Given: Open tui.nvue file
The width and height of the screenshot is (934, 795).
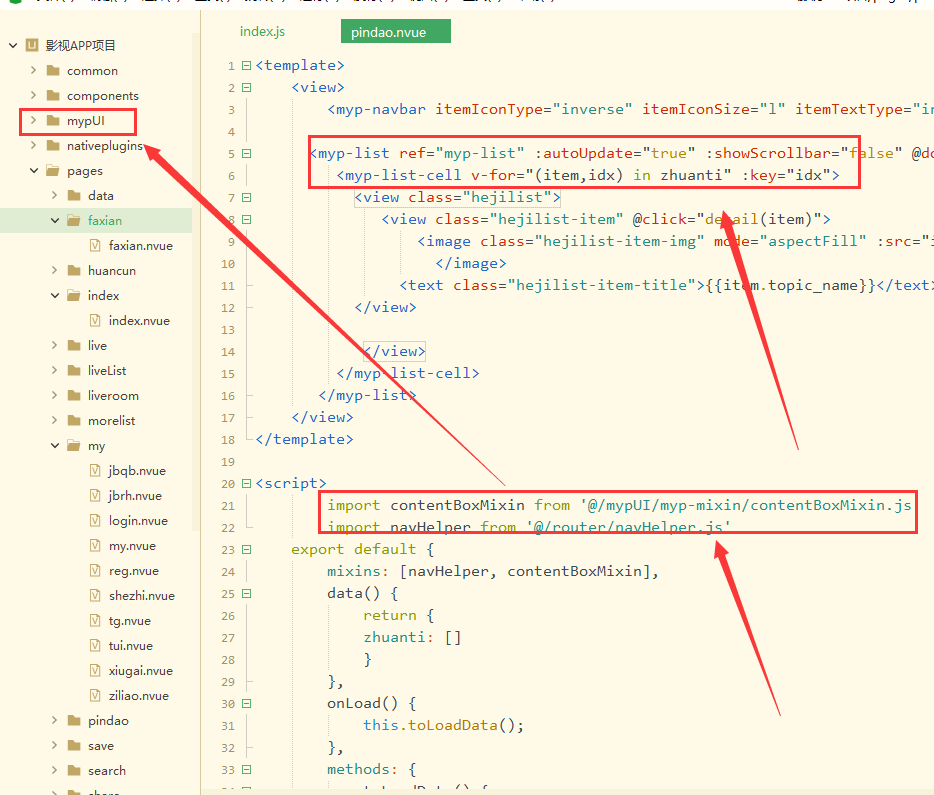Looking at the screenshot, I should (130, 646).
